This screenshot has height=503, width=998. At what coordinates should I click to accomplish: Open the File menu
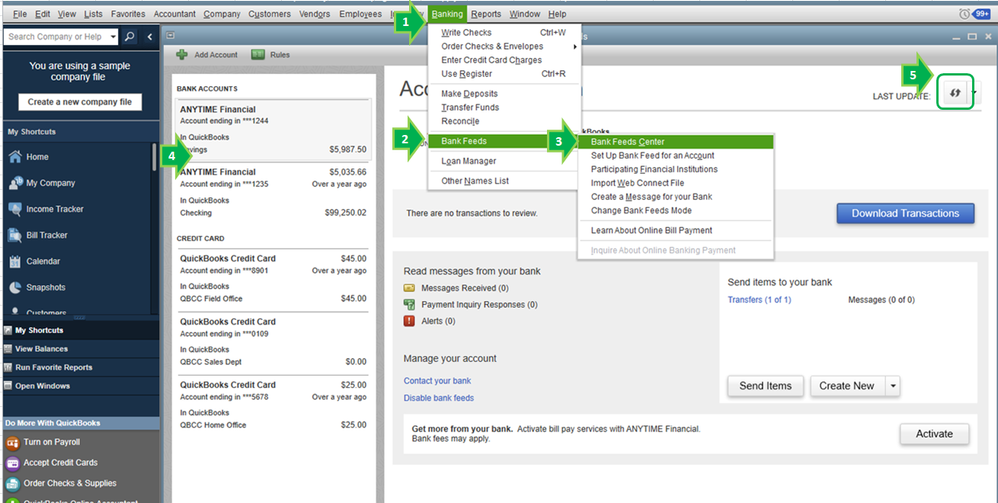[x=20, y=13]
